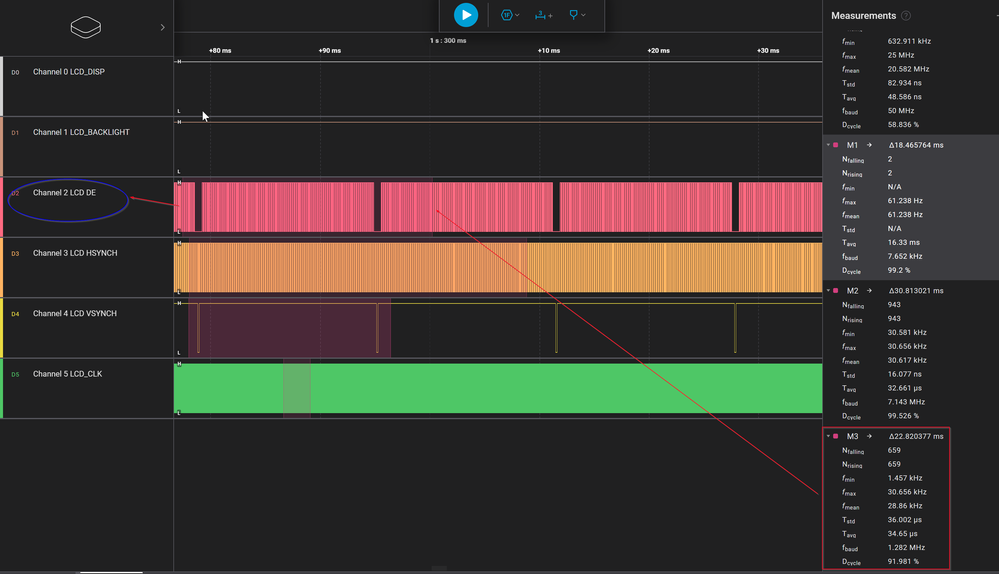999x574 pixels.
Task: Click the arrow icon next to M1
Action: (869, 145)
